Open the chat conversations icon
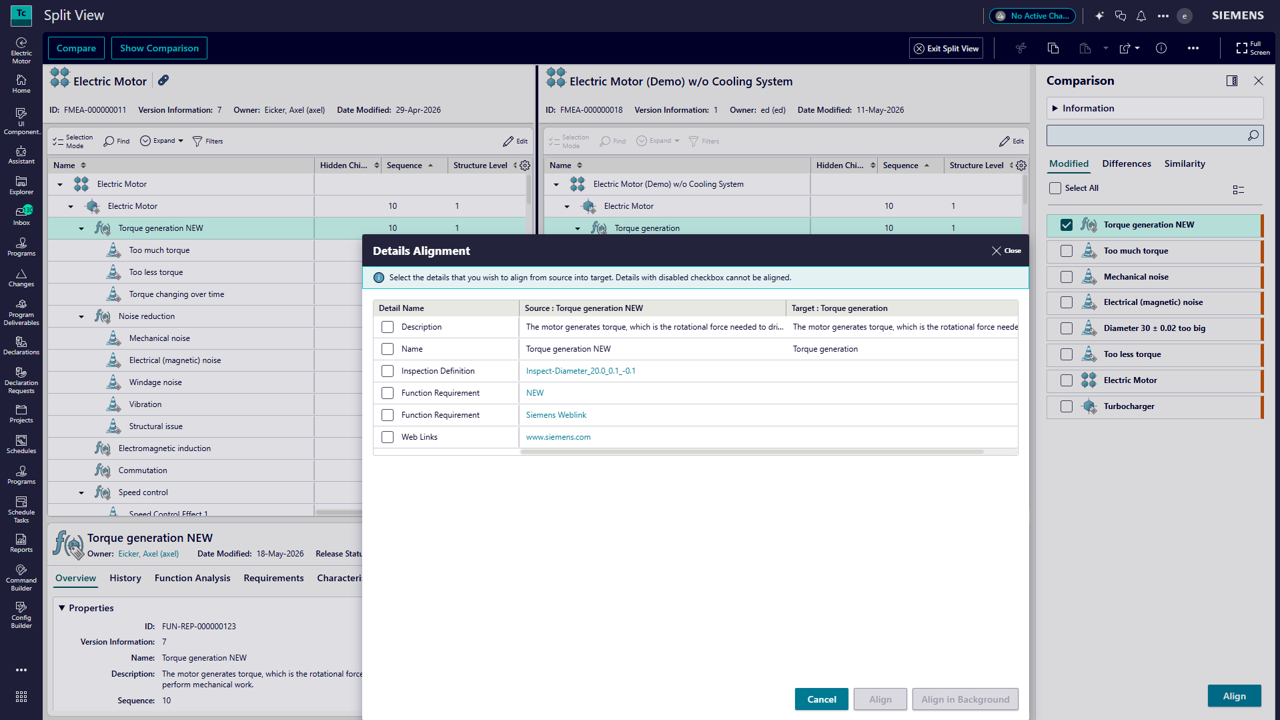 [x=1120, y=16]
